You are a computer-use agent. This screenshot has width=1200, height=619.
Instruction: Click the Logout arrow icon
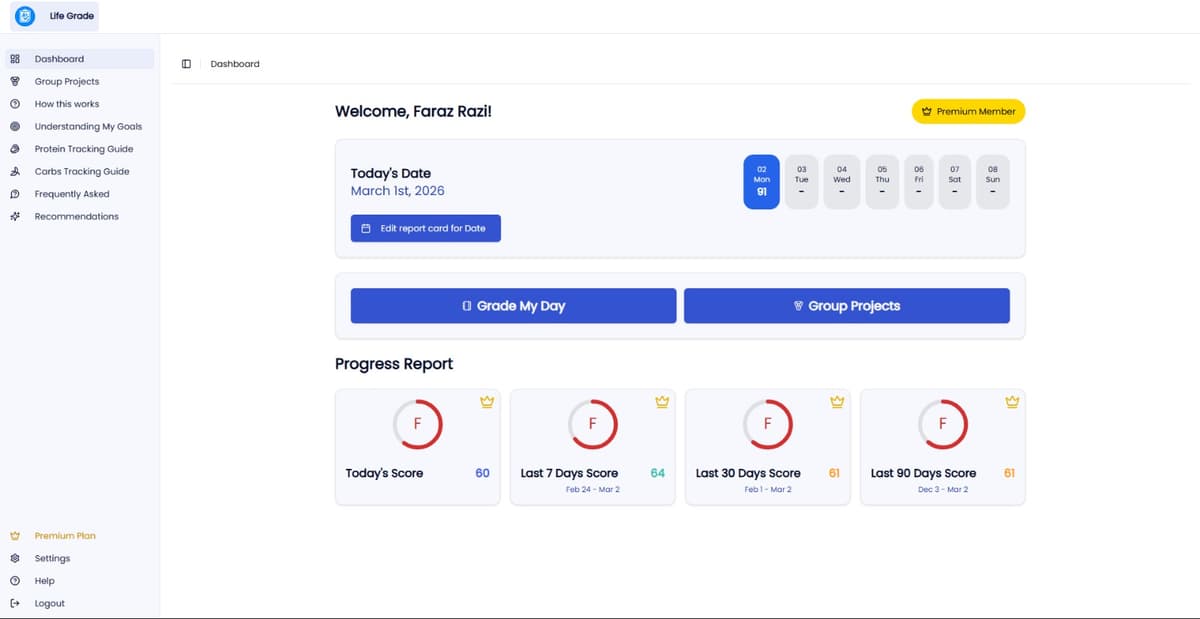point(15,604)
